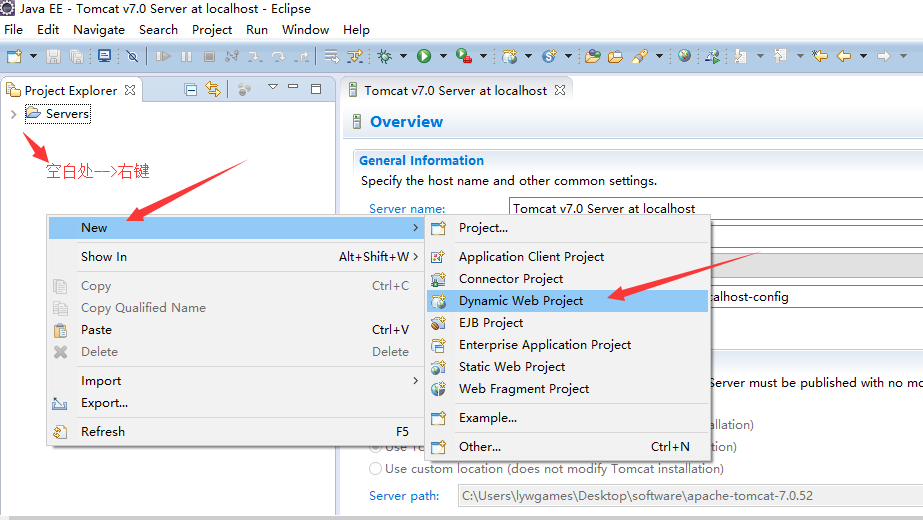923x520 pixels.
Task: Click the Open Type icon in toolbar
Action: coord(593,57)
